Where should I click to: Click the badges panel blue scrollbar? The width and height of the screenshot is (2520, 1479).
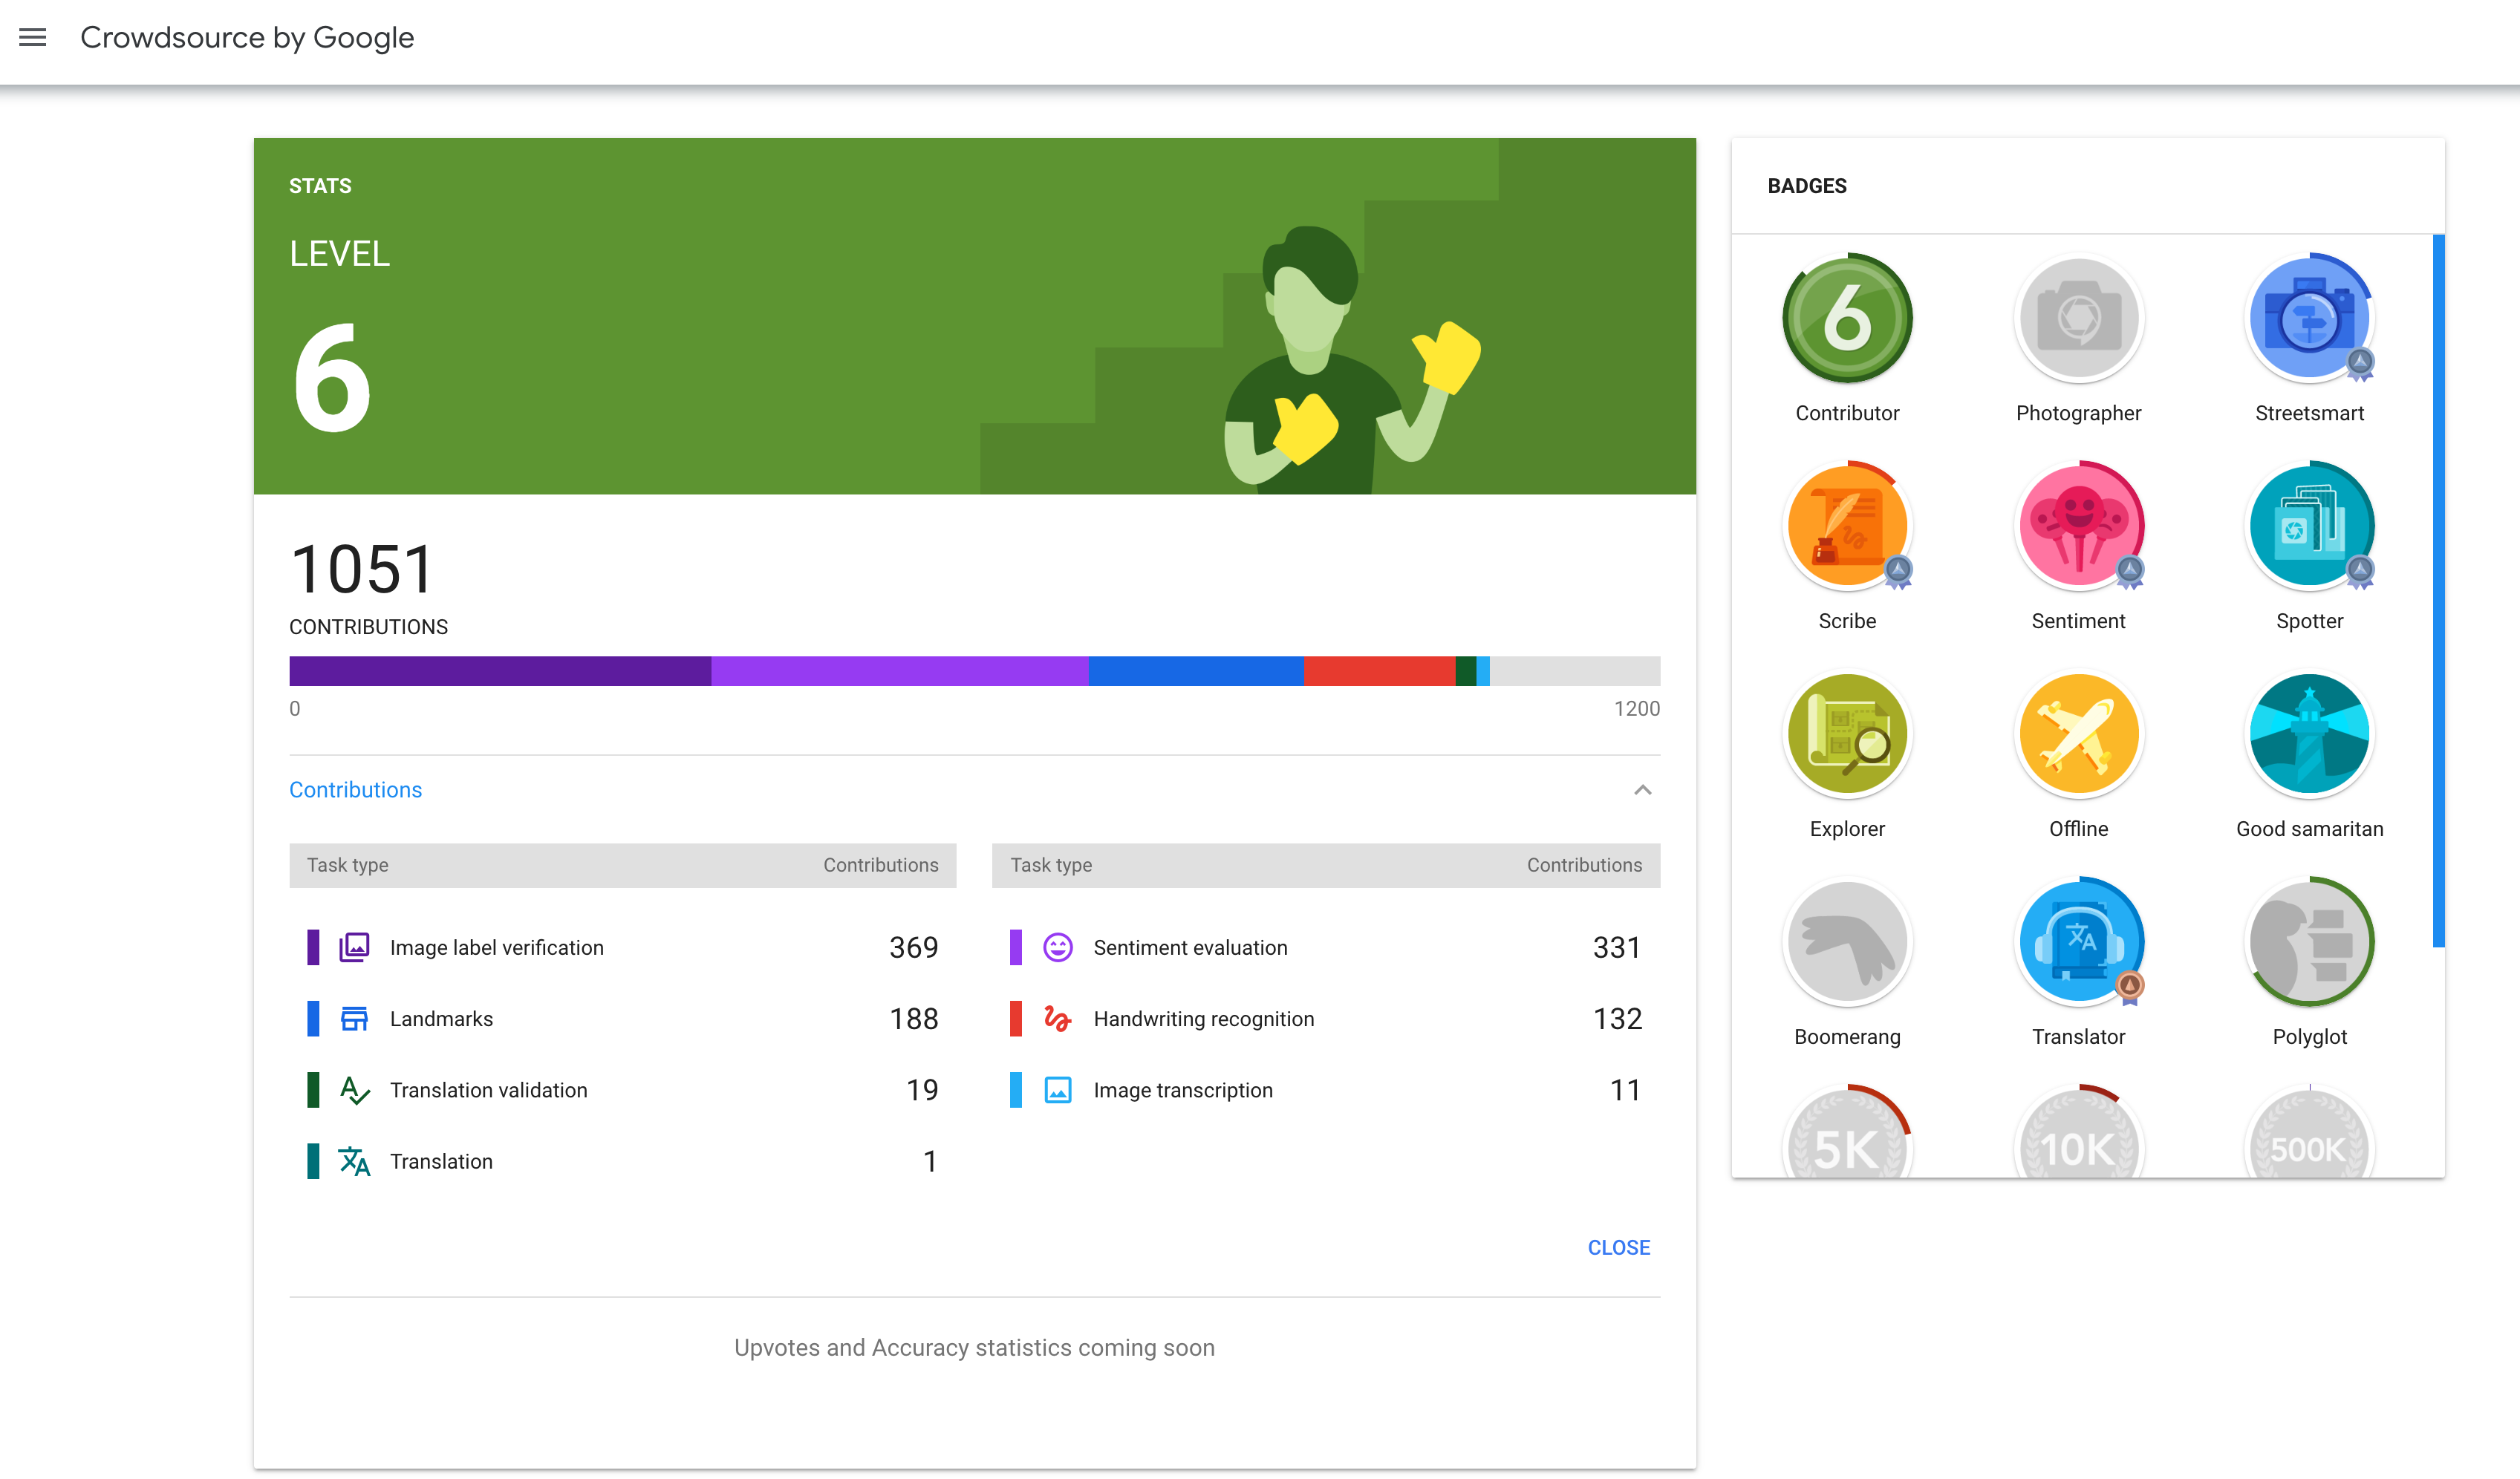click(x=2438, y=590)
